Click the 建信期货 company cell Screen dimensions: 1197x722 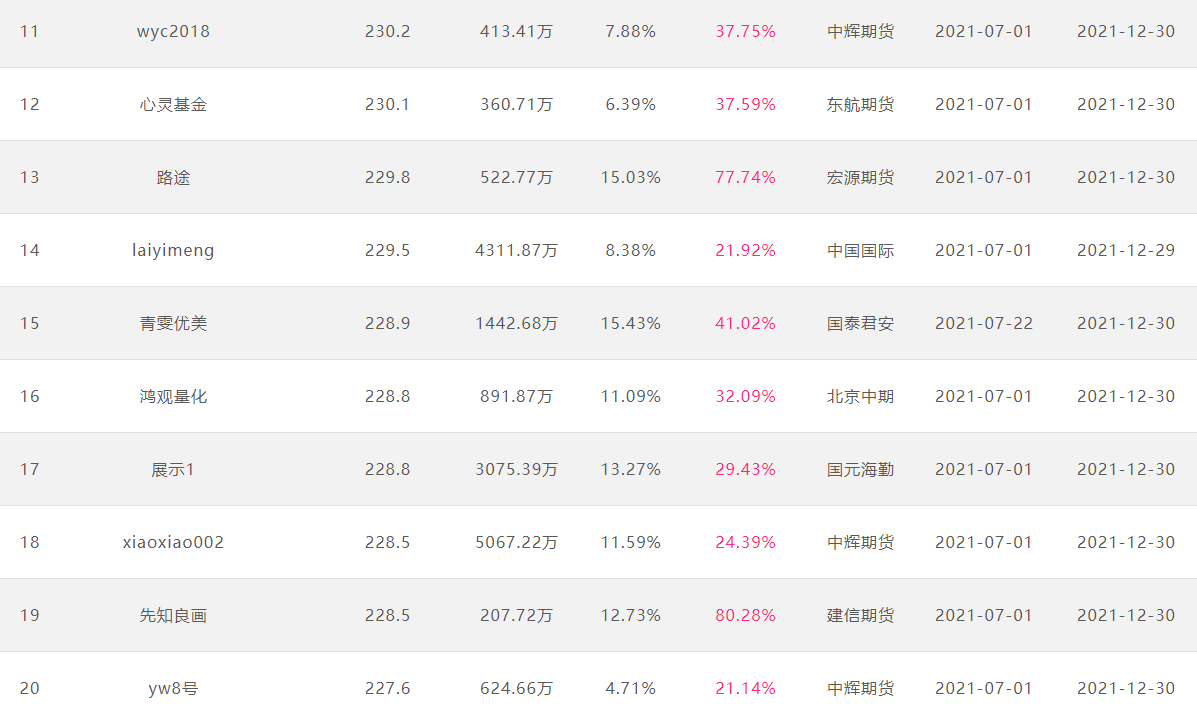click(x=860, y=616)
